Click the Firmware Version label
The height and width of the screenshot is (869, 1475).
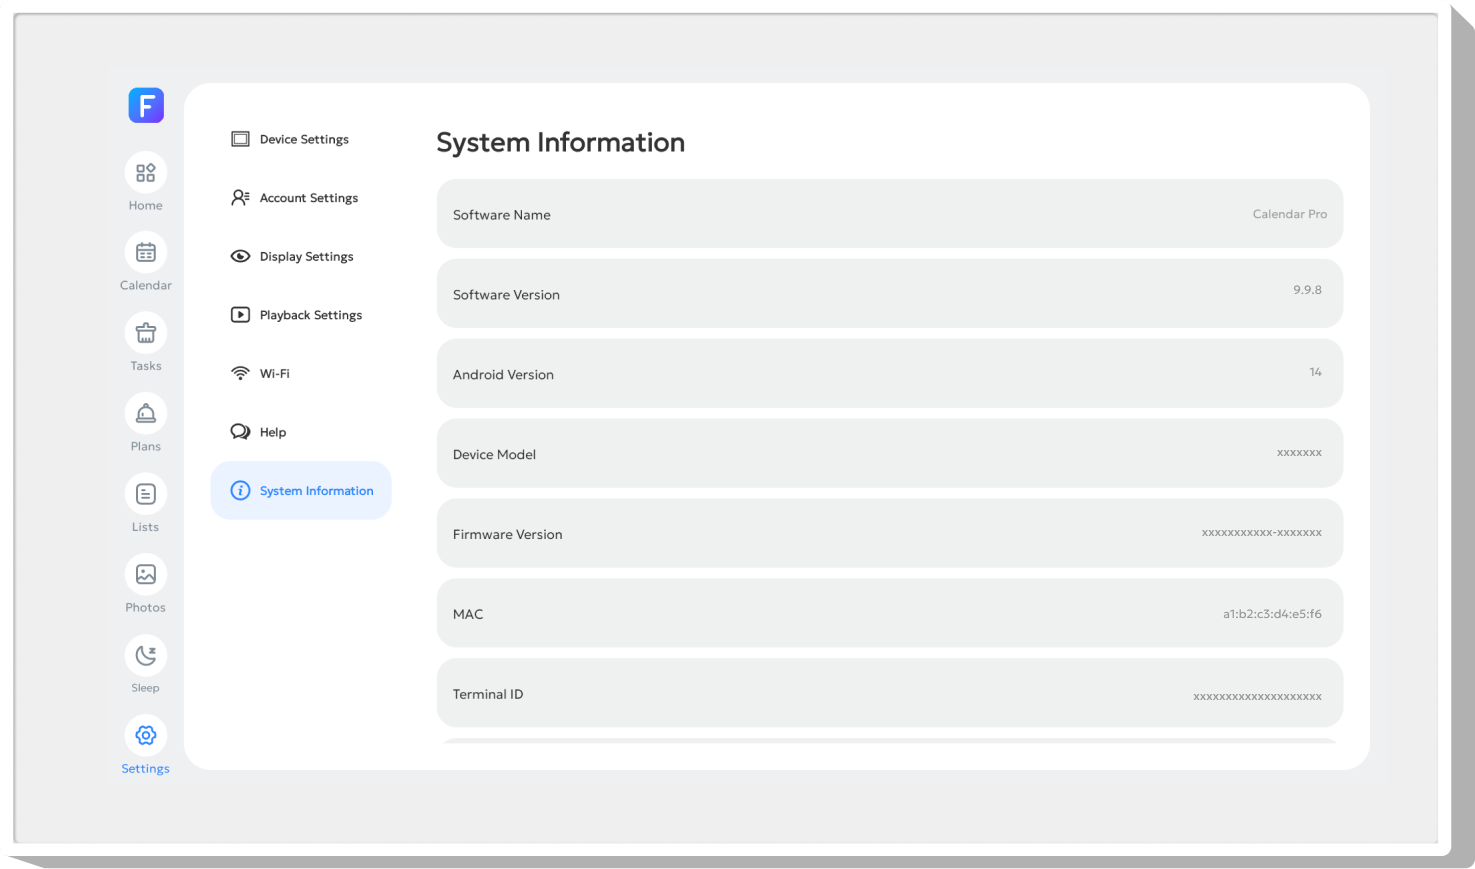[508, 535]
